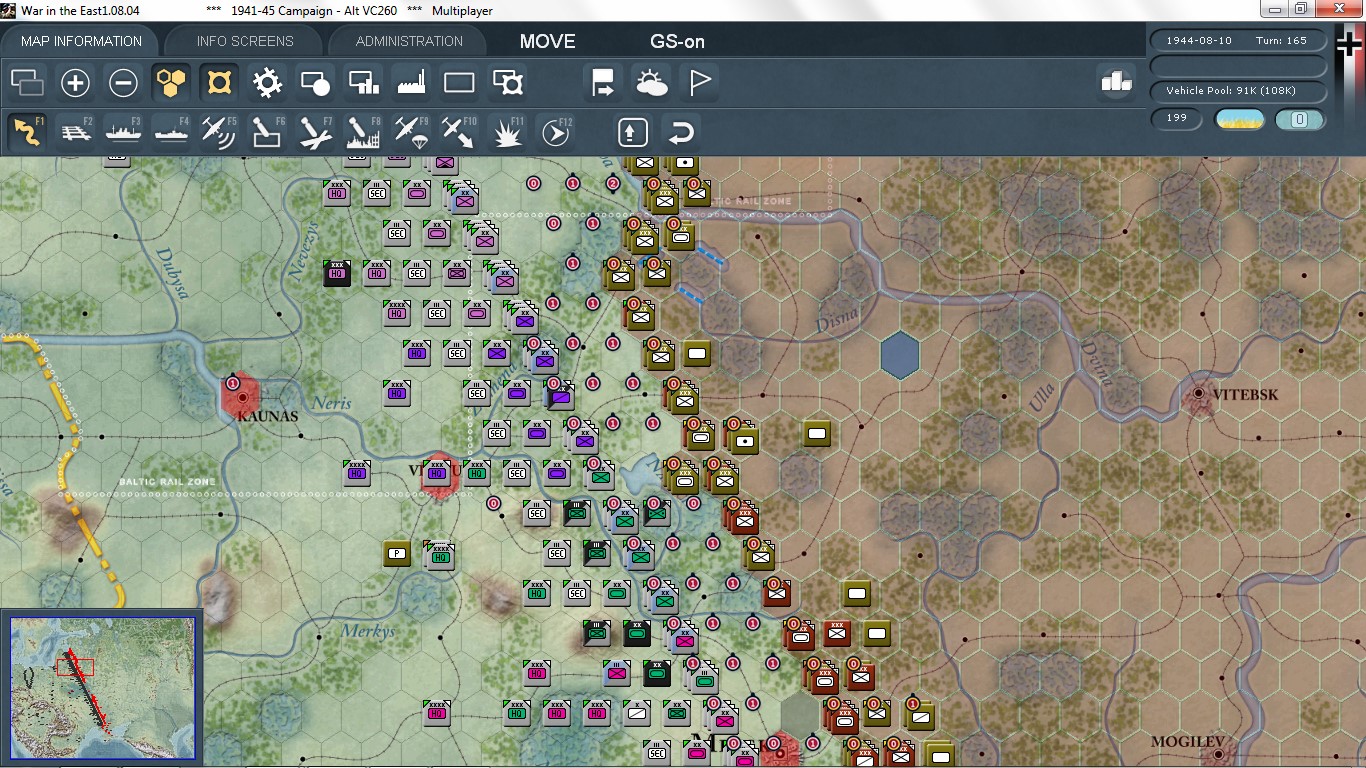Click the undo curved arrow icon

click(x=681, y=132)
